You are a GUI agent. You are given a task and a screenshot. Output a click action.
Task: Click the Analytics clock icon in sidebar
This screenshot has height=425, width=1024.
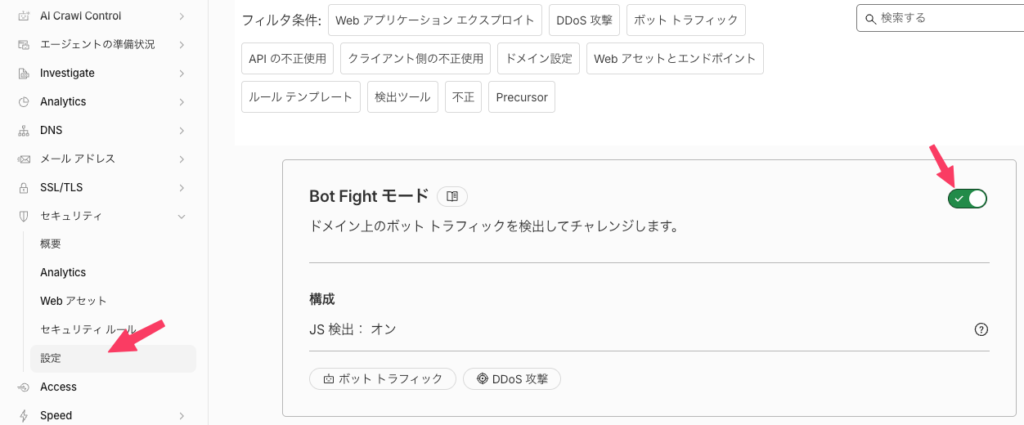tap(24, 102)
